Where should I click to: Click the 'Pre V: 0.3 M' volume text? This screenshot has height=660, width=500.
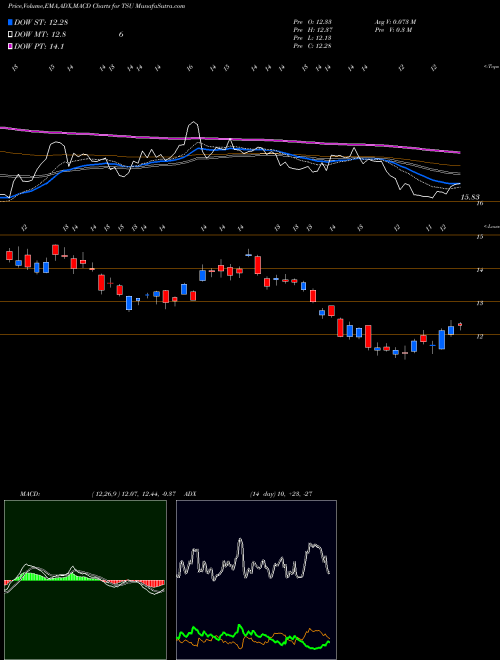coord(392,30)
